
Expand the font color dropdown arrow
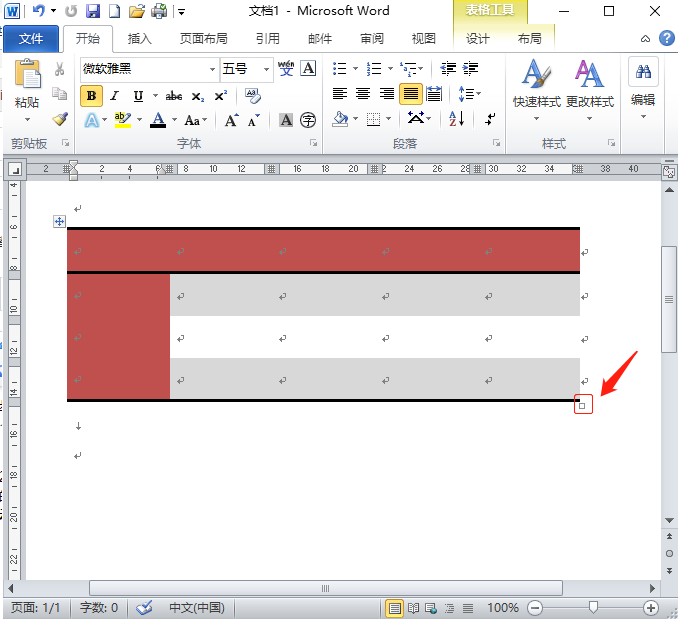pos(174,120)
